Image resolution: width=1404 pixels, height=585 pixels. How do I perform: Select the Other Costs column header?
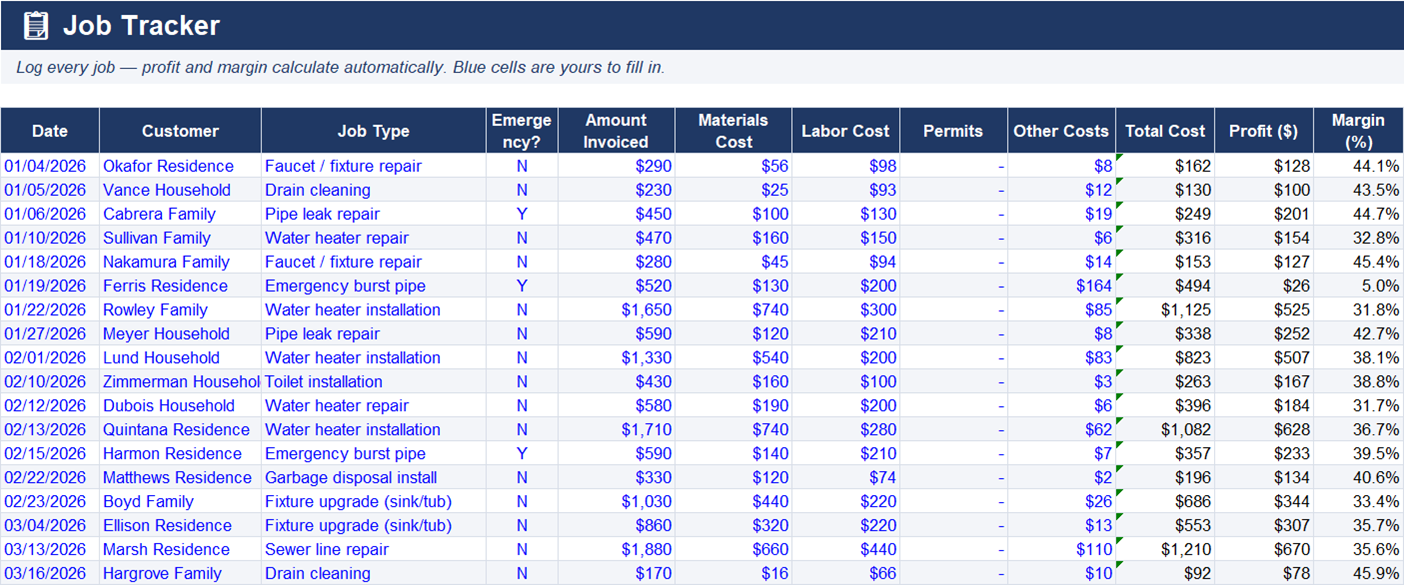(1061, 131)
